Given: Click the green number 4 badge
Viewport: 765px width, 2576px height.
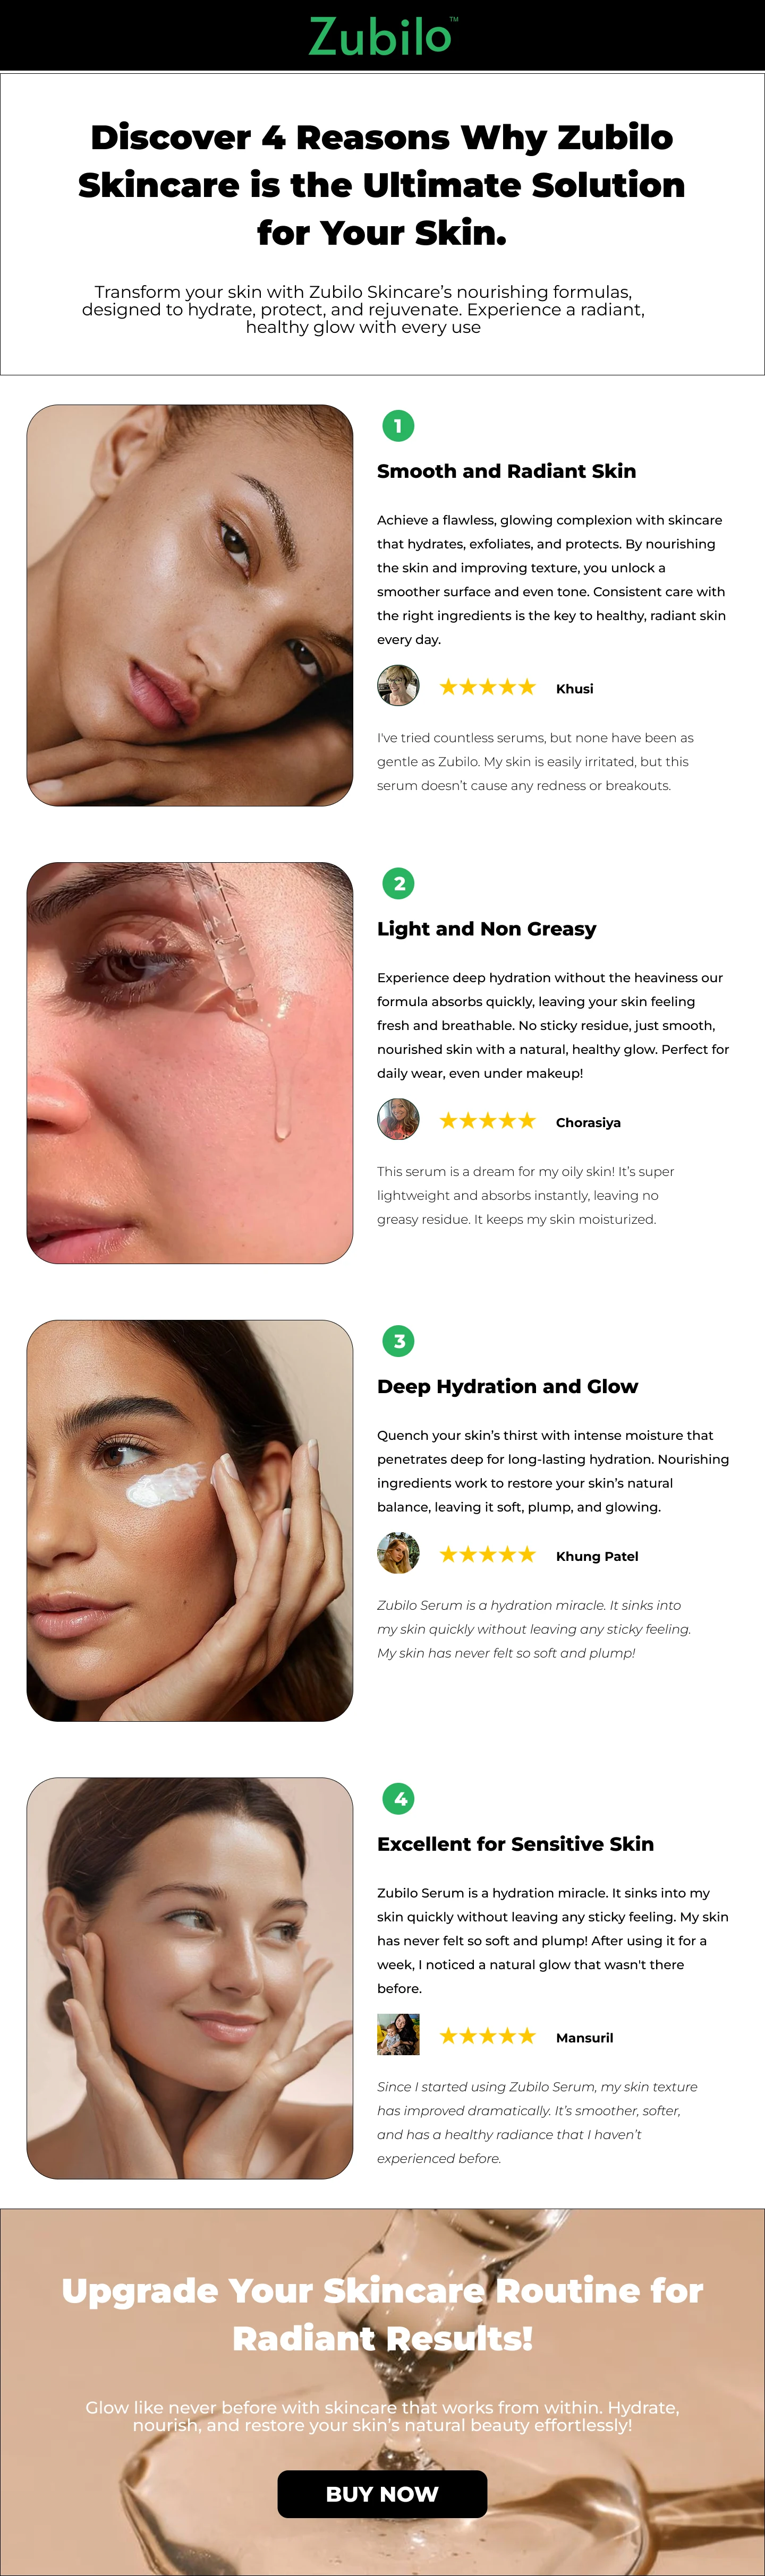Looking at the screenshot, I should click(398, 1799).
